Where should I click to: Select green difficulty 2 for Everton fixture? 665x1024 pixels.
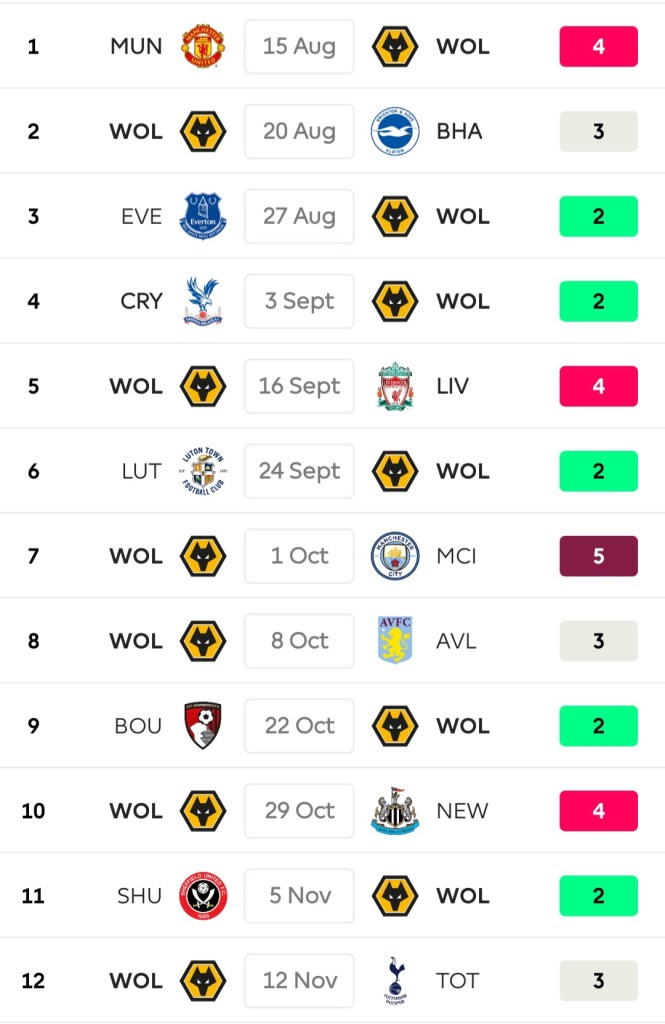pyautogui.click(x=598, y=216)
